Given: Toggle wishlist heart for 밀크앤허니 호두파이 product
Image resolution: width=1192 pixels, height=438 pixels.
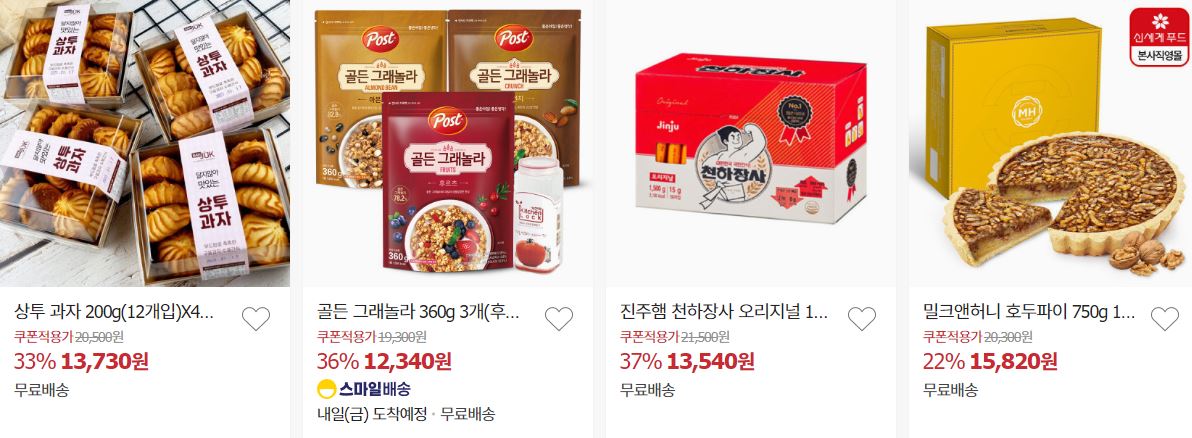Looking at the screenshot, I should click(1164, 318).
